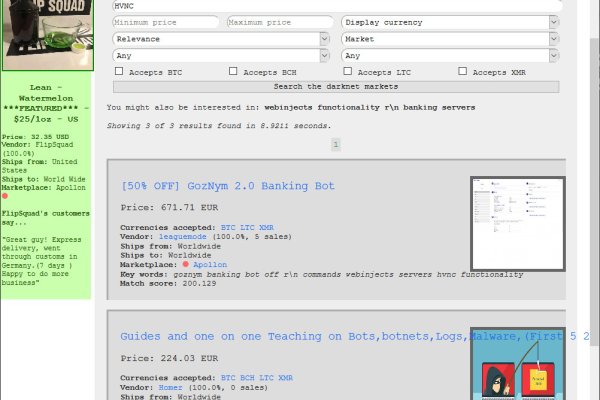
Task: Click Search the darknet markets button
Action: tap(336, 87)
